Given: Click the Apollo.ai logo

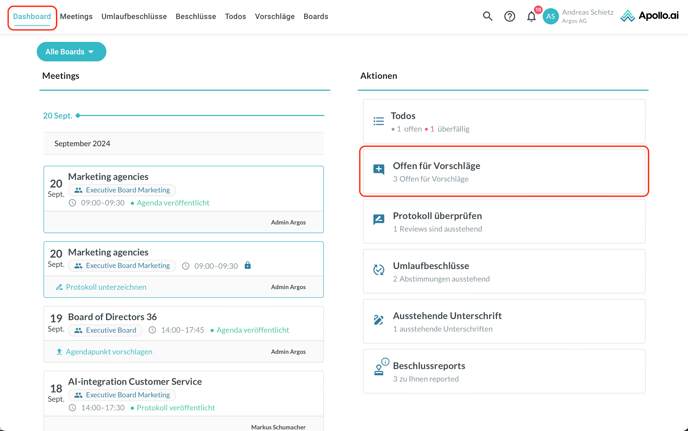Looking at the screenshot, I should click(649, 16).
